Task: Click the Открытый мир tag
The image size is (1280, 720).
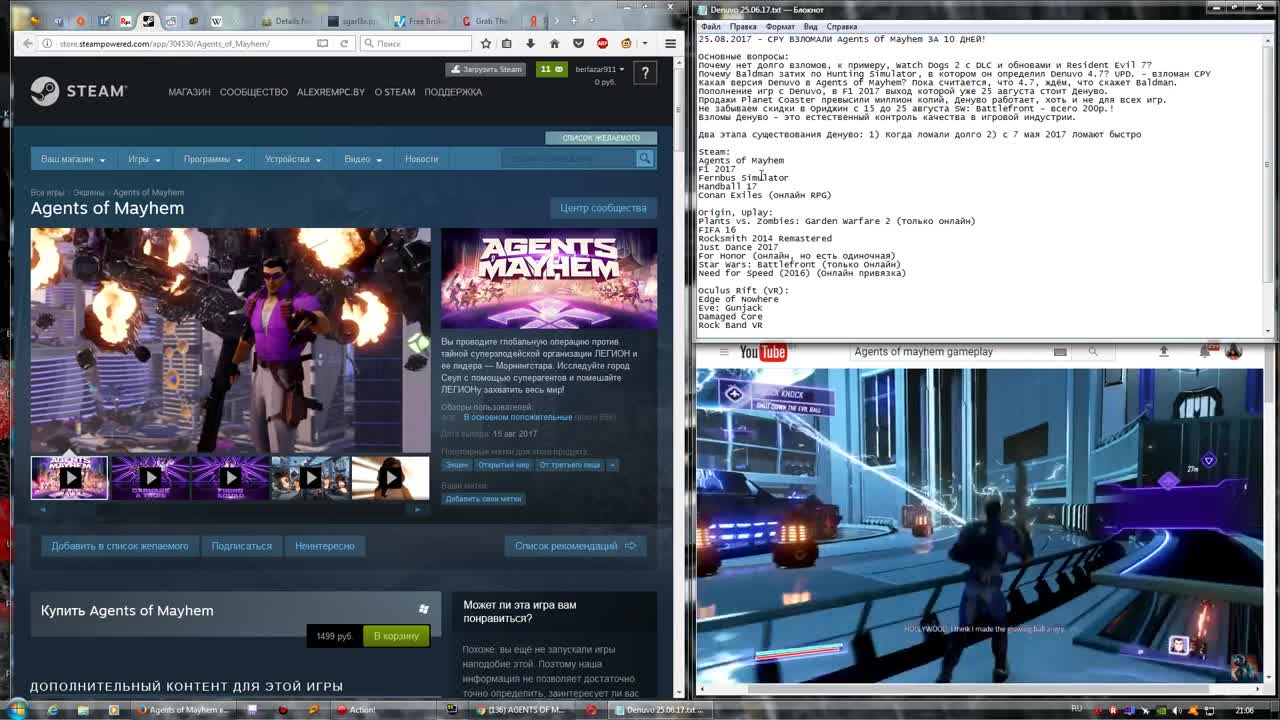Action: [x=504, y=465]
